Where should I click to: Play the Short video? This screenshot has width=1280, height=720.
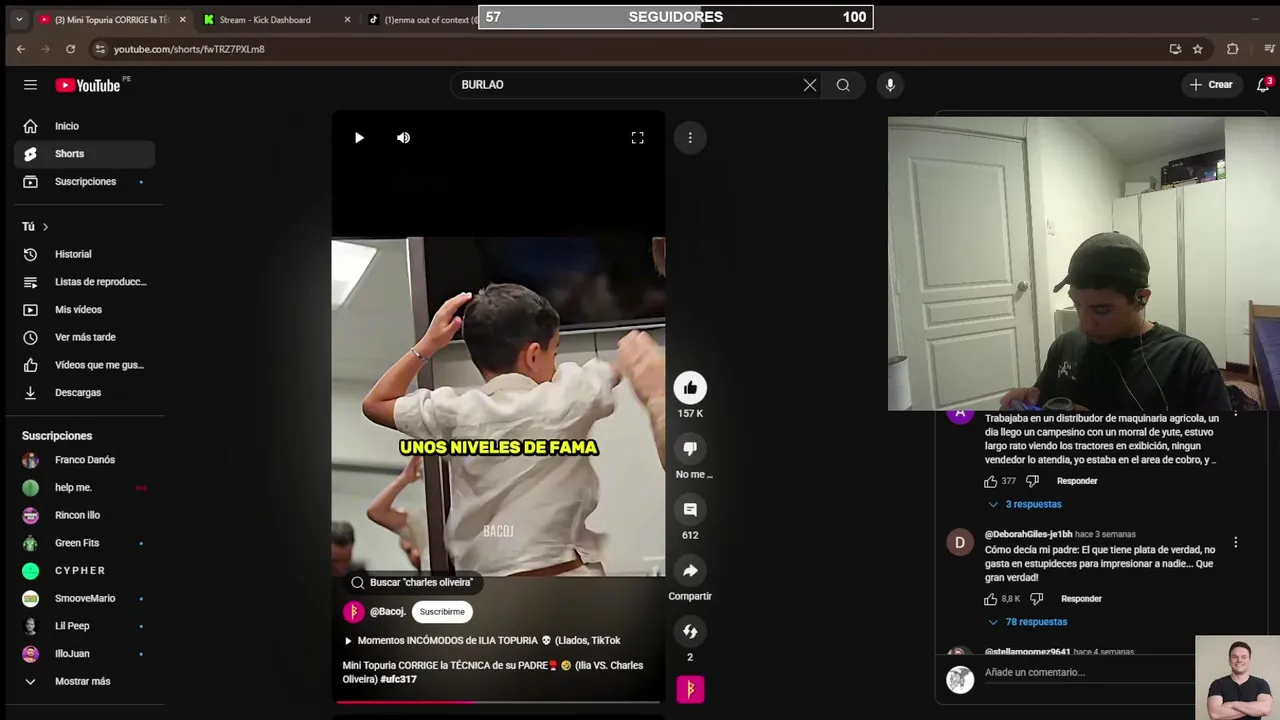pos(359,138)
